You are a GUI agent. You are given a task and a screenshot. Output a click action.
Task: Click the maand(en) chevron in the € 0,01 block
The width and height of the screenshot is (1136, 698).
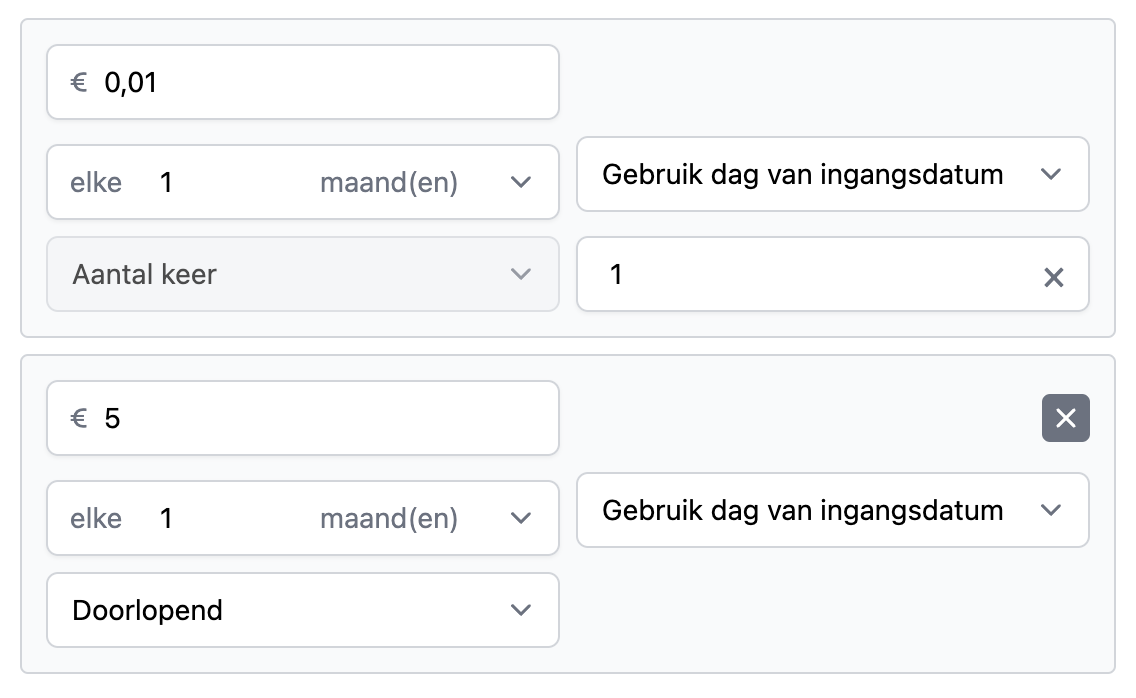[x=520, y=182]
